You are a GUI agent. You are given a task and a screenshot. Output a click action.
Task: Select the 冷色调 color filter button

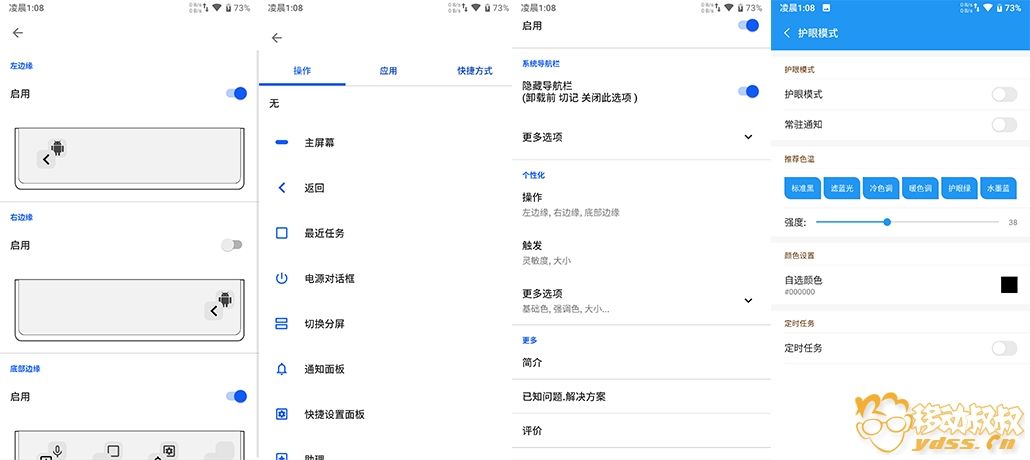(881, 188)
